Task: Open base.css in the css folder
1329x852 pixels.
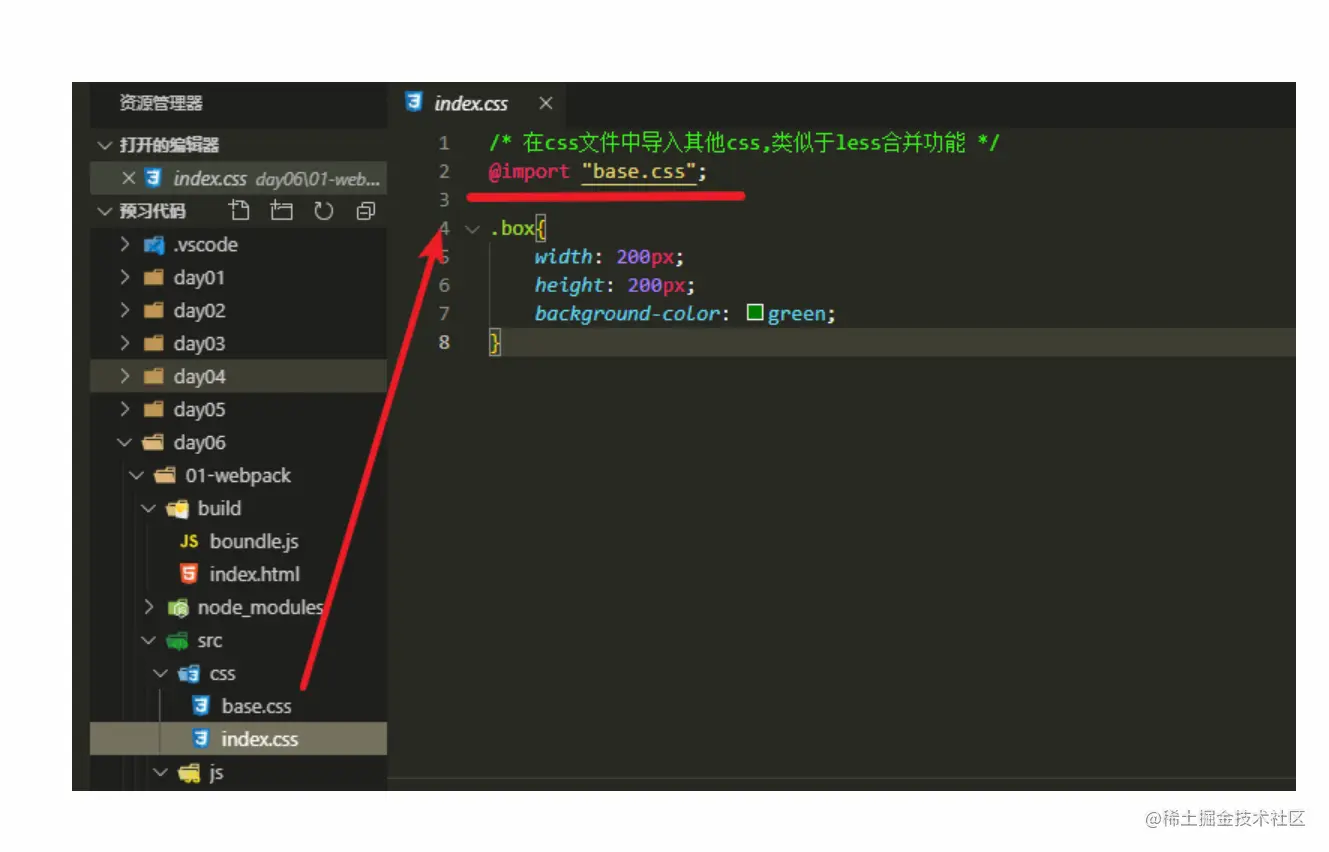Action: pos(256,707)
